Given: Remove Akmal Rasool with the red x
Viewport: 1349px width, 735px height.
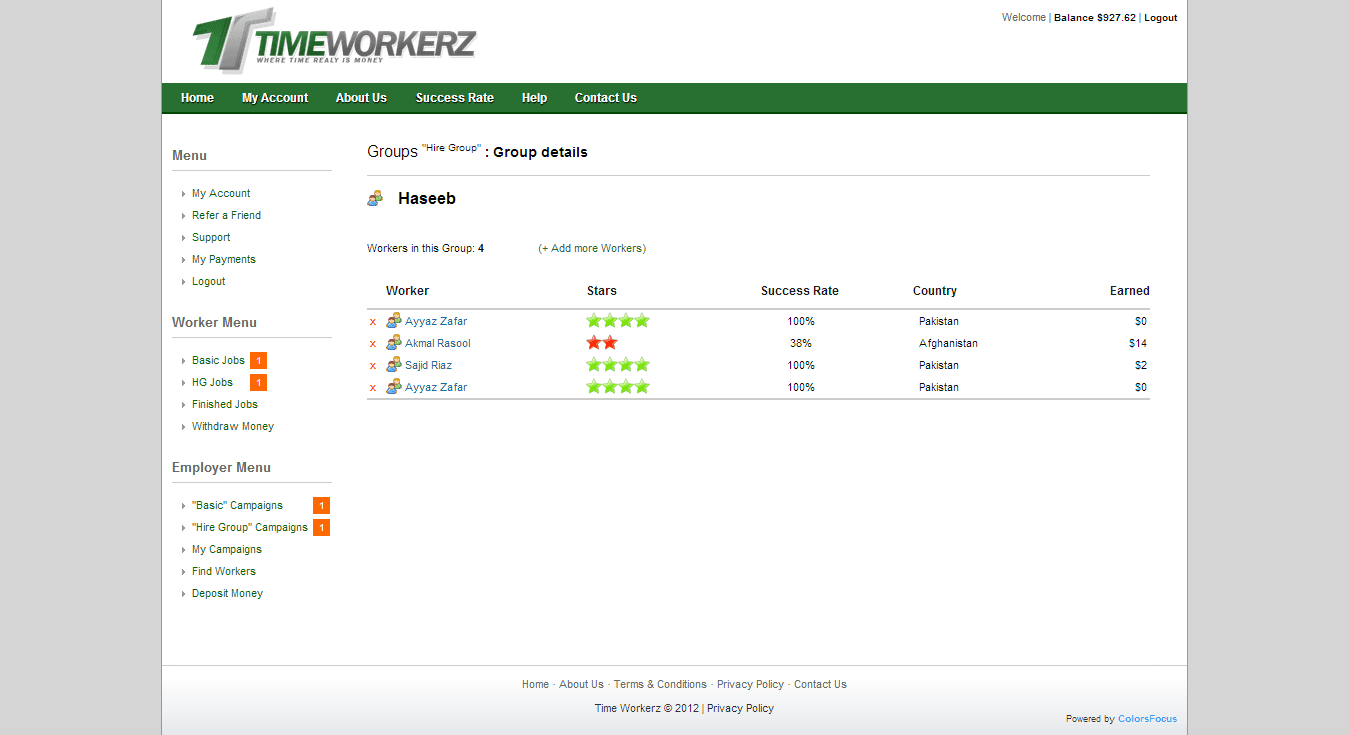Looking at the screenshot, I should [x=373, y=344].
